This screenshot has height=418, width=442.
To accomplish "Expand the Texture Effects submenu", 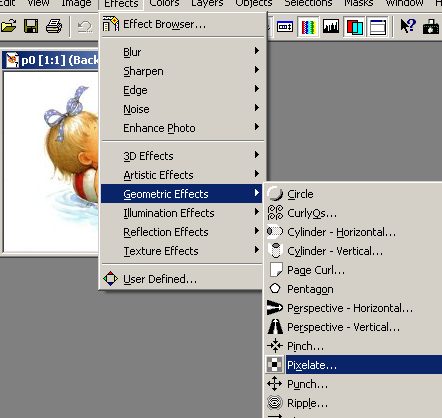I will click(x=182, y=251).
